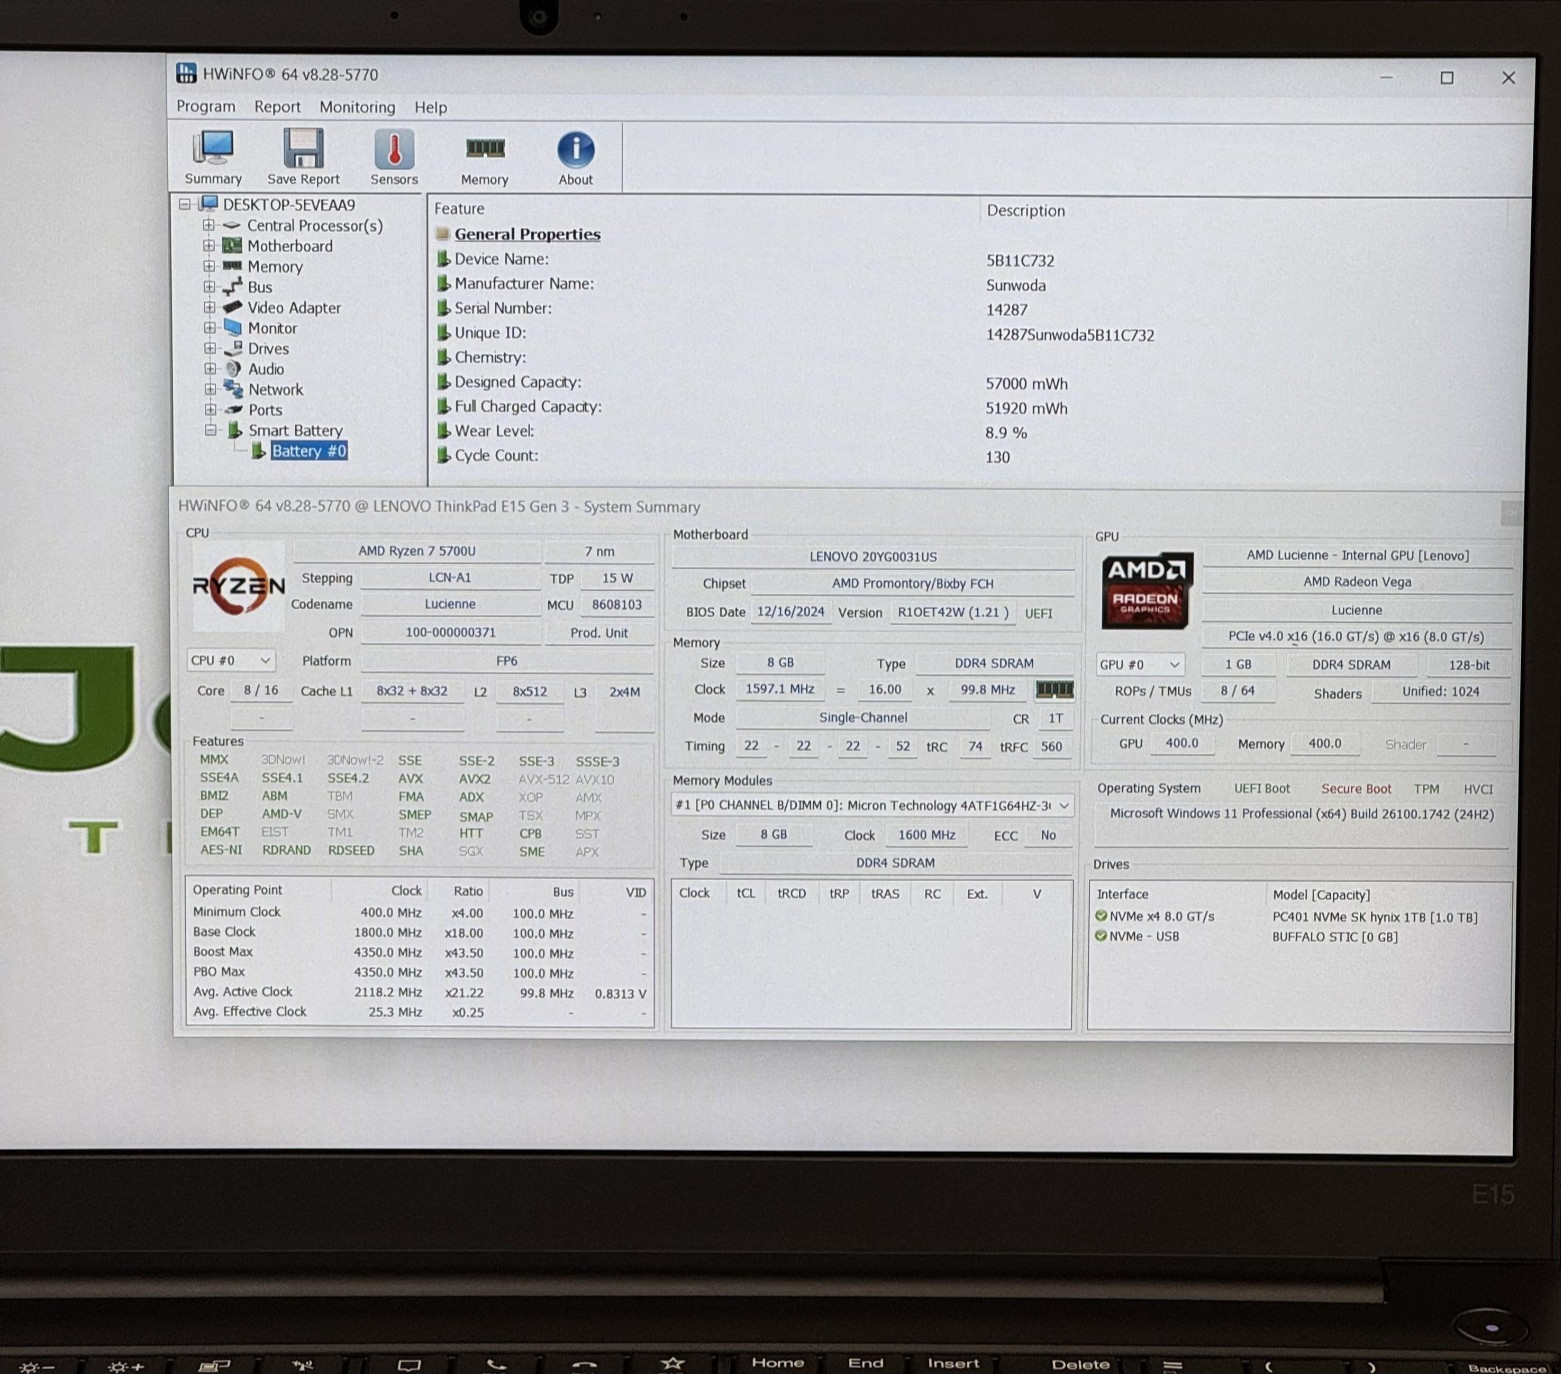The width and height of the screenshot is (1561, 1374).
Task: Select the Network tree node
Action: (275, 390)
